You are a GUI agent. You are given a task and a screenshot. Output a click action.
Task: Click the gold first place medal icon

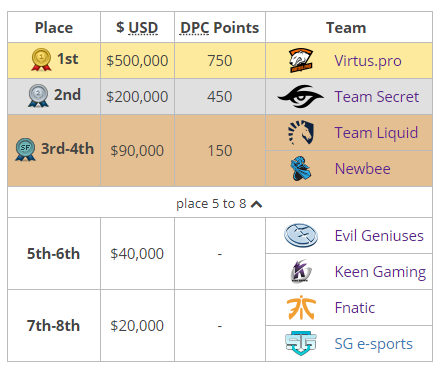(x=41, y=60)
